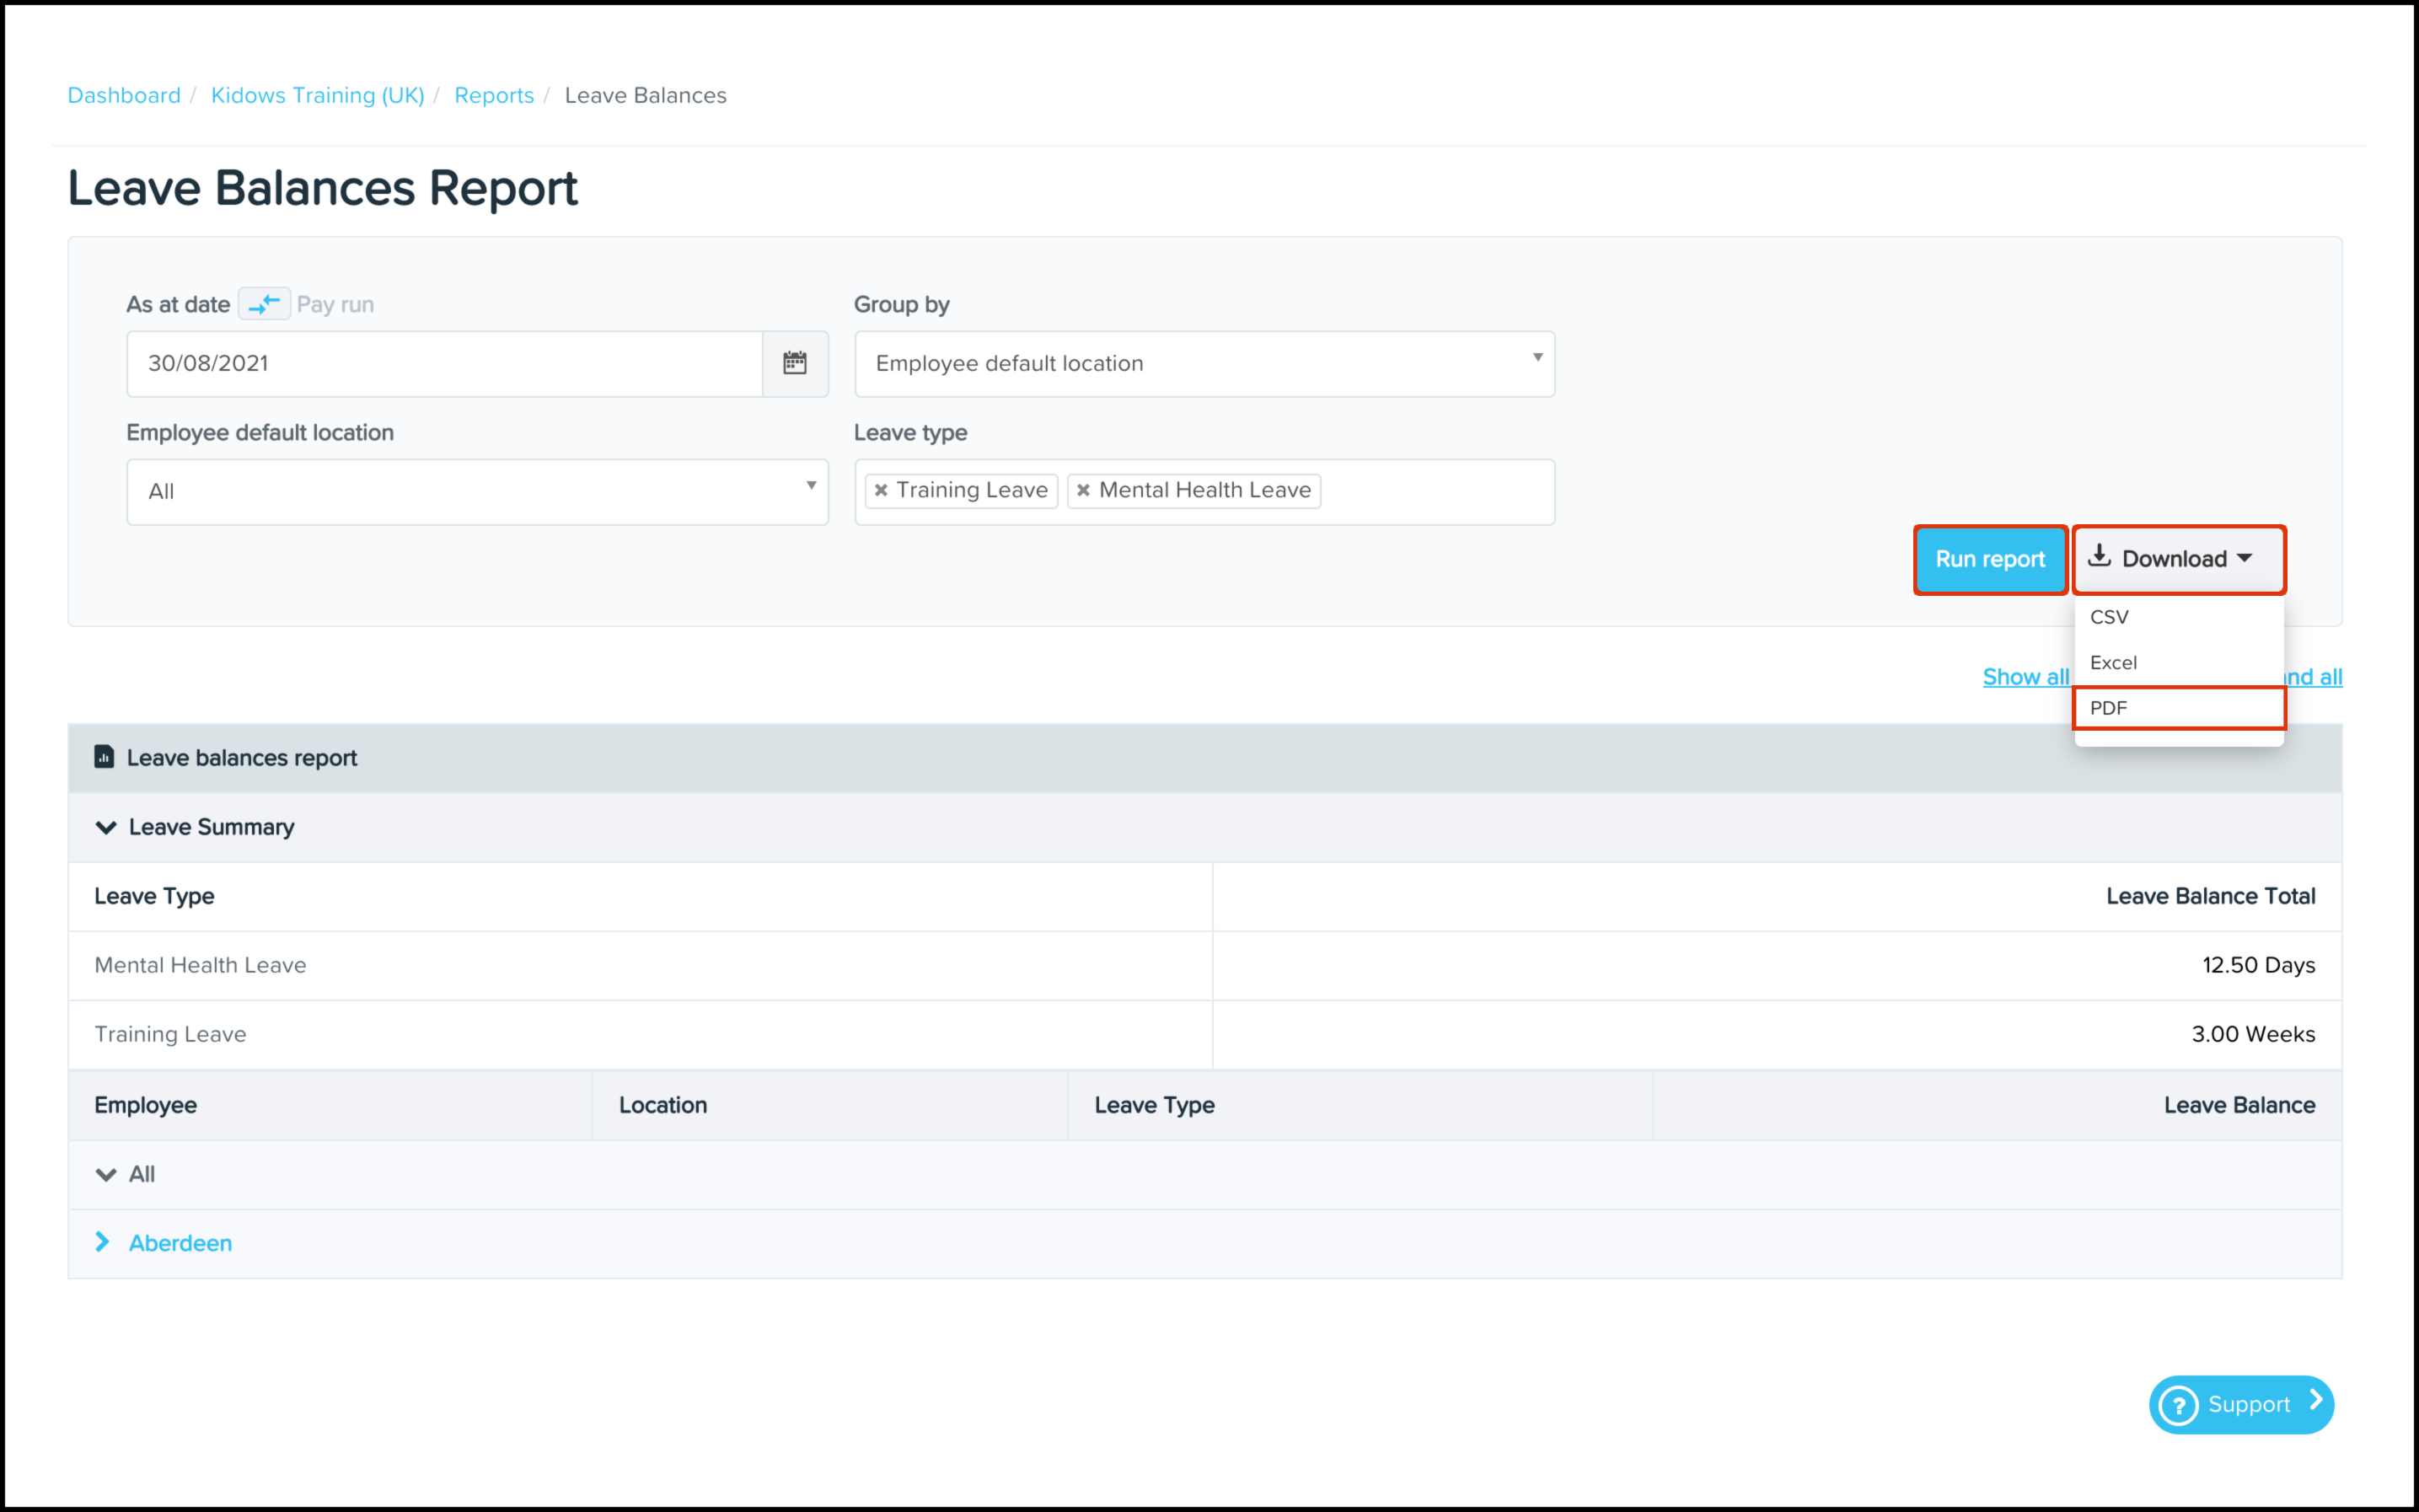Open the Support help widget
This screenshot has width=2419, height=1512.
(2241, 1404)
